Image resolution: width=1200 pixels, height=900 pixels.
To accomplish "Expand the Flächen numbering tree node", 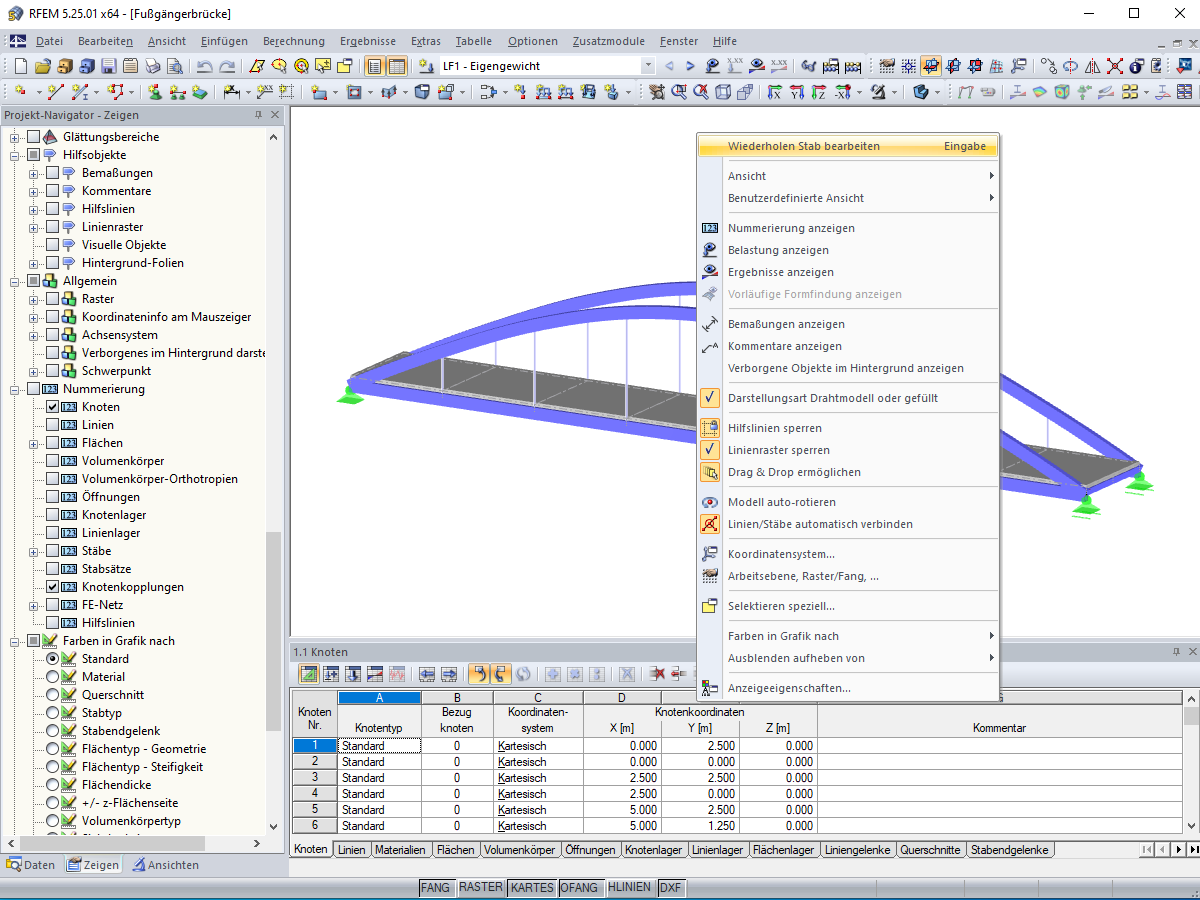I will coord(34,443).
